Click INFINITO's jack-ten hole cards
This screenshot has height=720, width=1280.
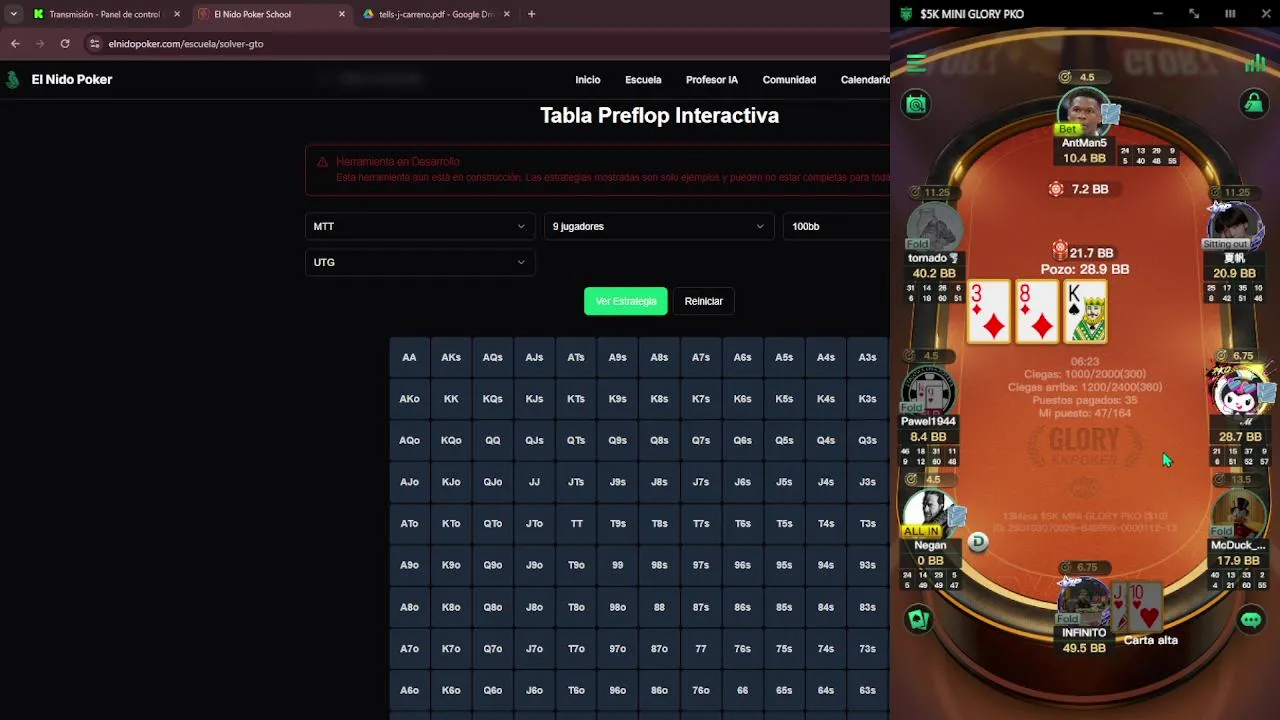pos(1136,605)
